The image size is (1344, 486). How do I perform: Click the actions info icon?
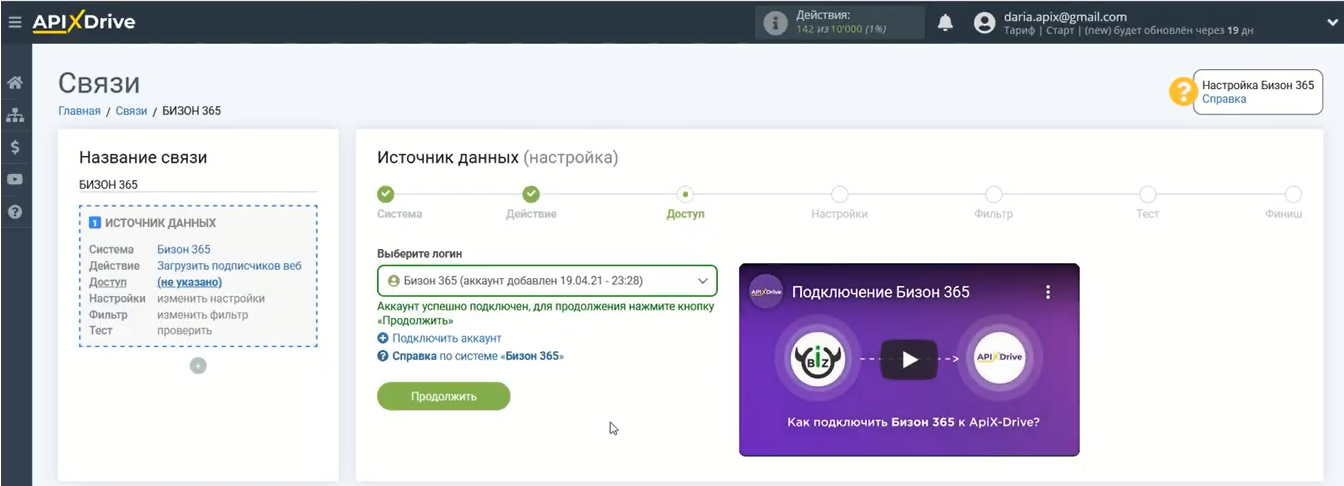pos(775,23)
